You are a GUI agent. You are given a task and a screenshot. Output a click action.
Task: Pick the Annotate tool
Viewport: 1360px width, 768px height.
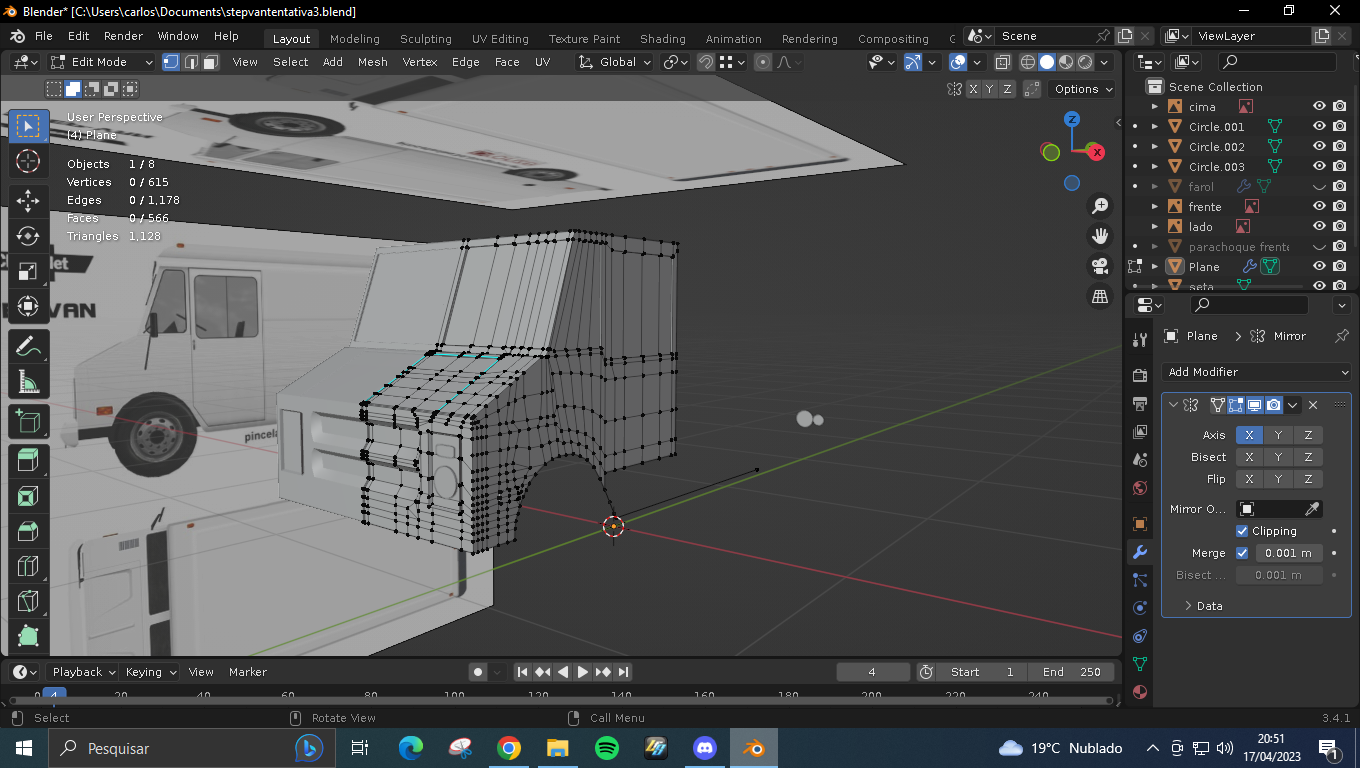28,346
